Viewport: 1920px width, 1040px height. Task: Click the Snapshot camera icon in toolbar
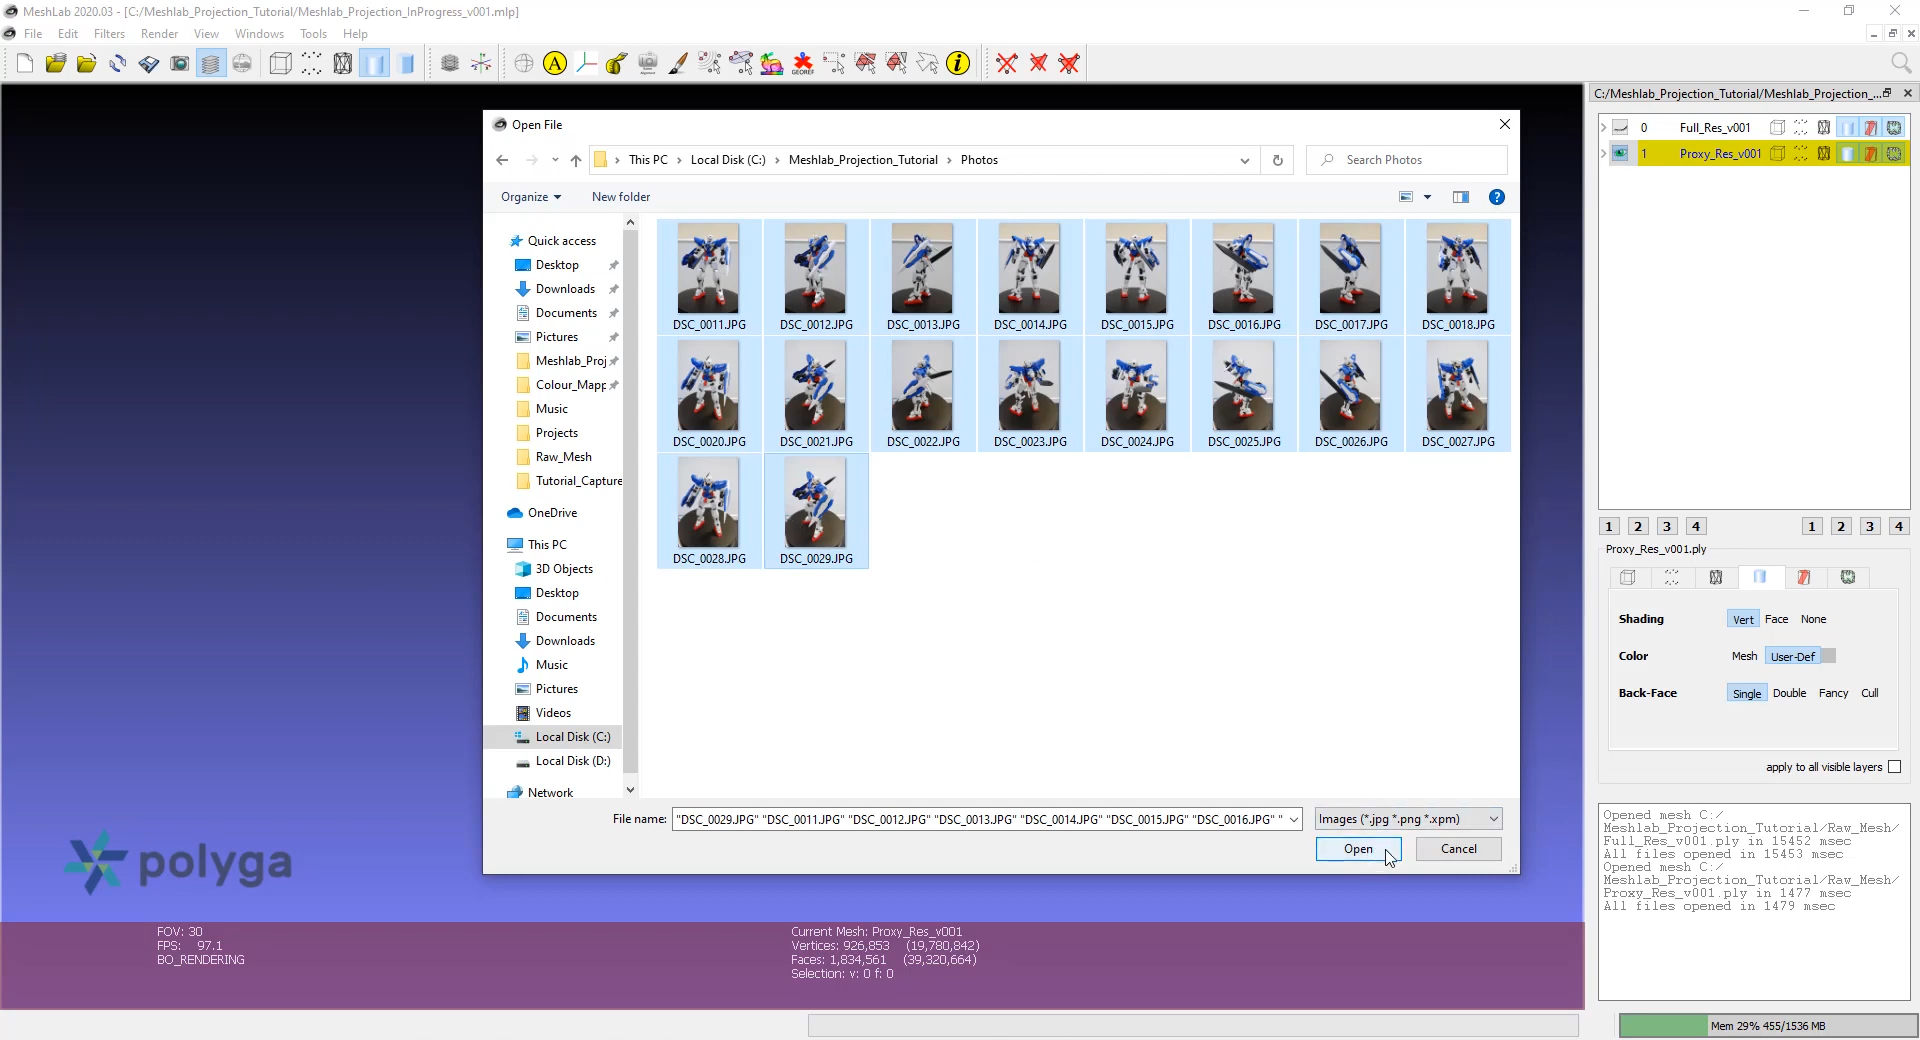[180, 64]
